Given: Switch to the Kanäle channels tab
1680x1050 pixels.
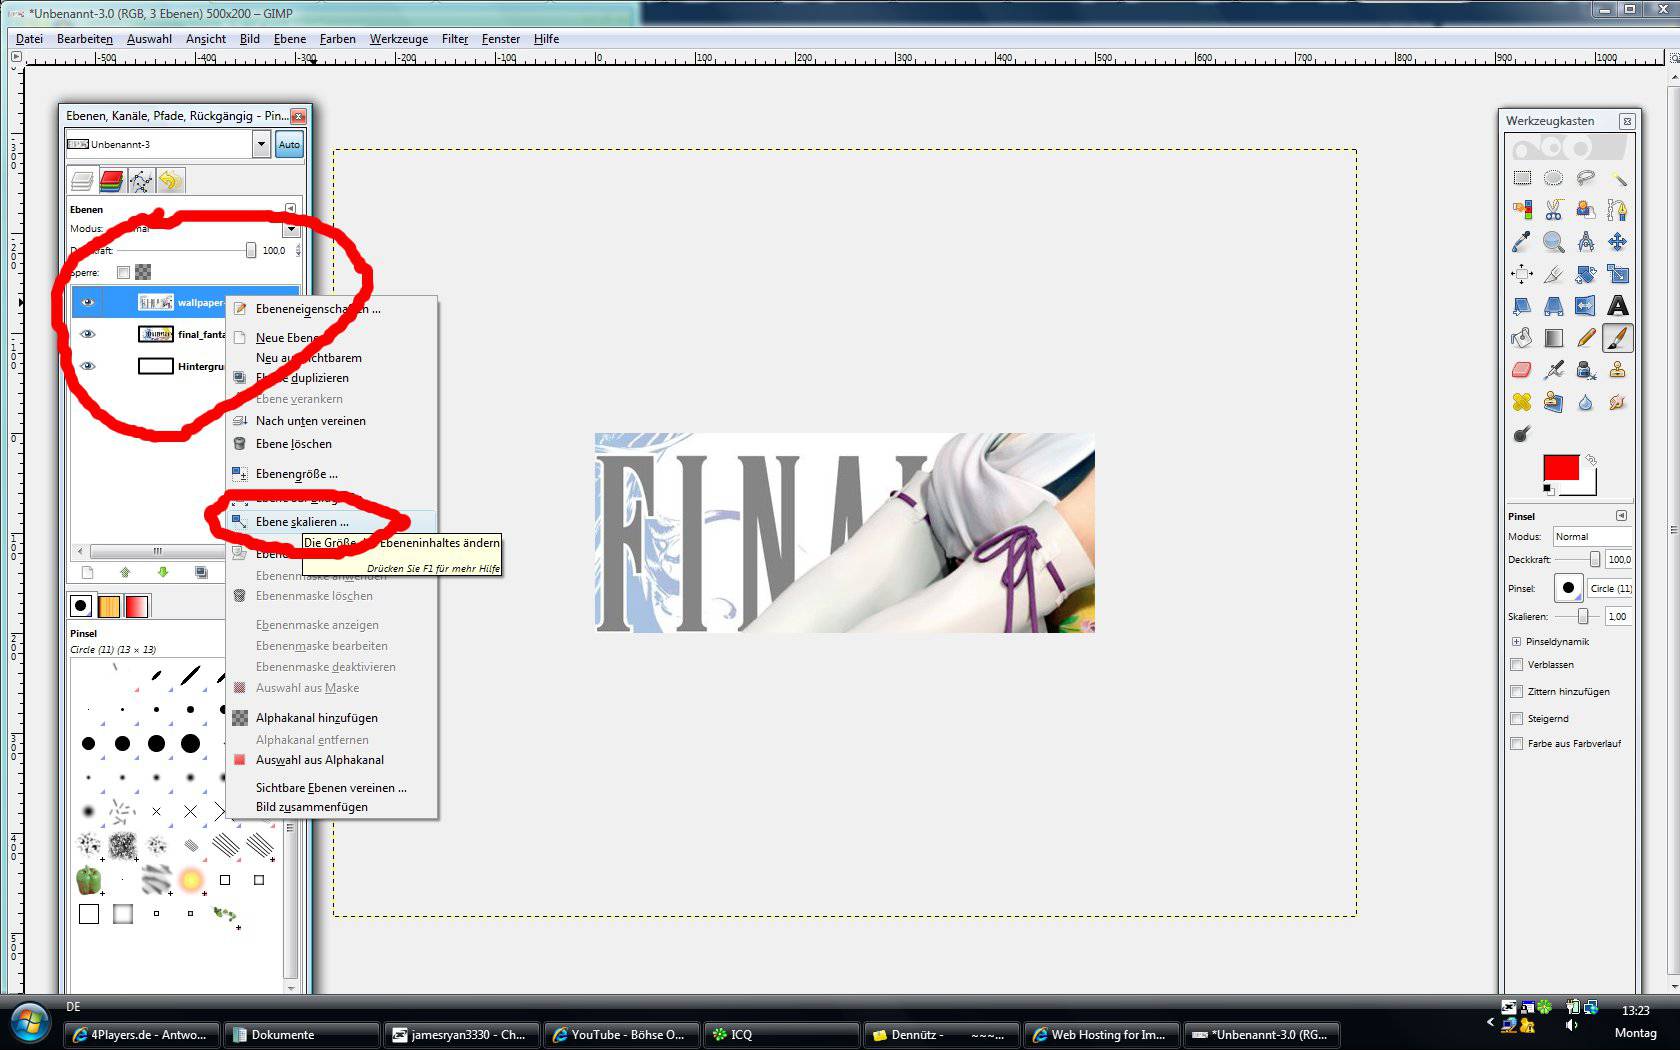Looking at the screenshot, I should point(112,181).
